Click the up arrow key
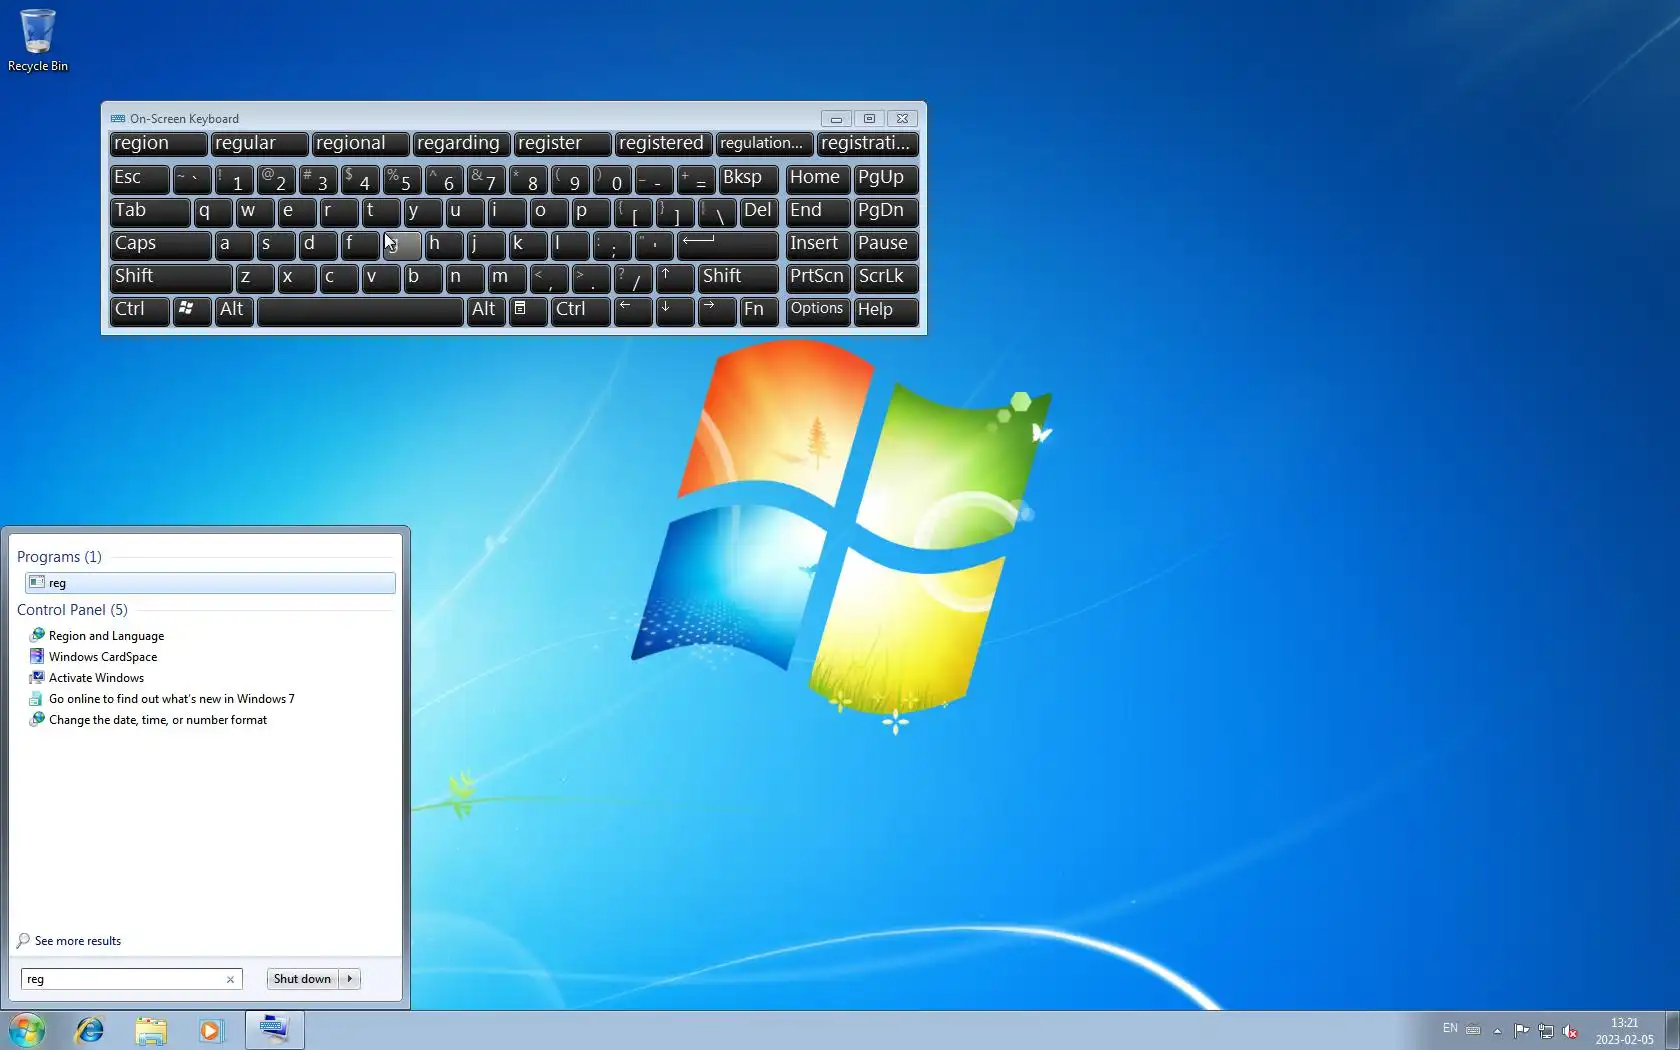Viewport: 1680px width, 1050px height. [x=675, y=278]
